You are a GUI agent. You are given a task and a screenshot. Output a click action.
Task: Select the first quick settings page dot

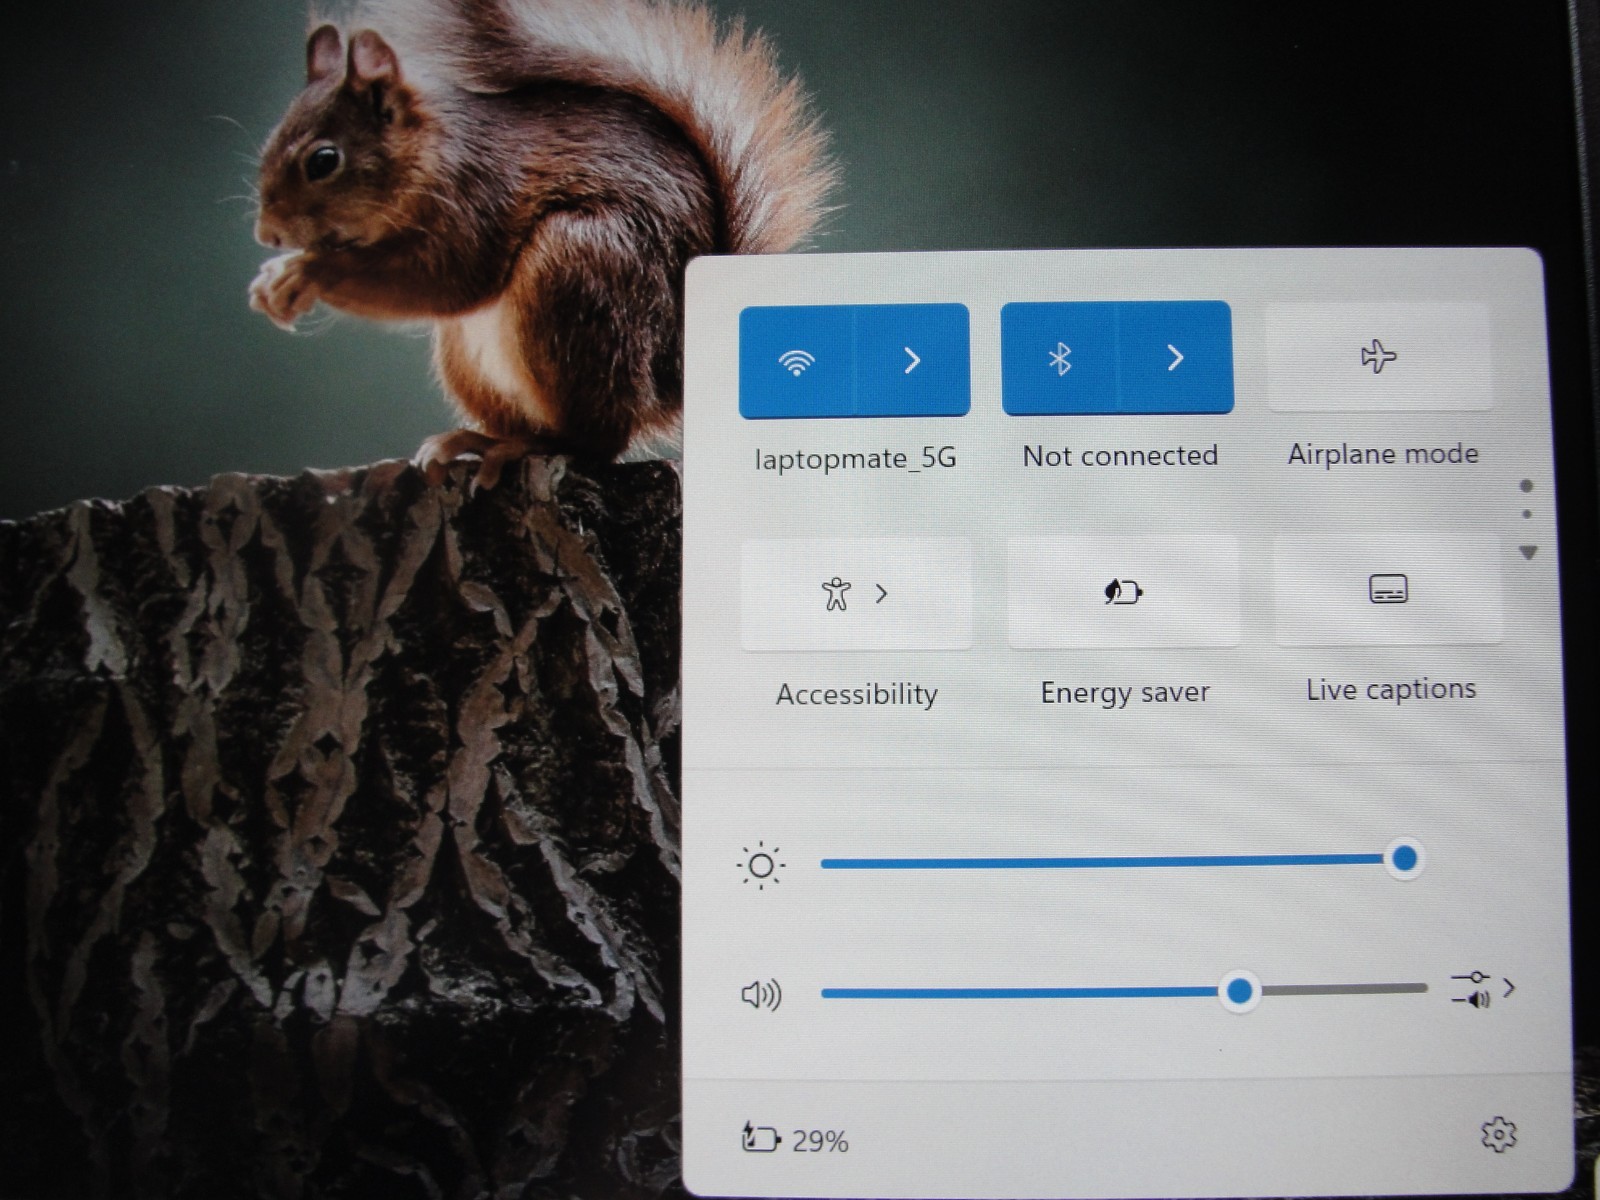pos(1526,486)
